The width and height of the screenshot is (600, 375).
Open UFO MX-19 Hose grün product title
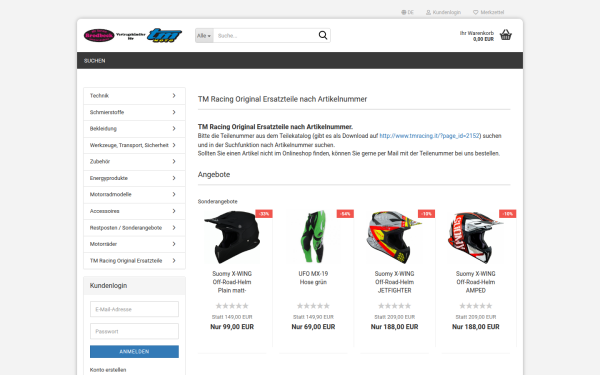(313, 278)
